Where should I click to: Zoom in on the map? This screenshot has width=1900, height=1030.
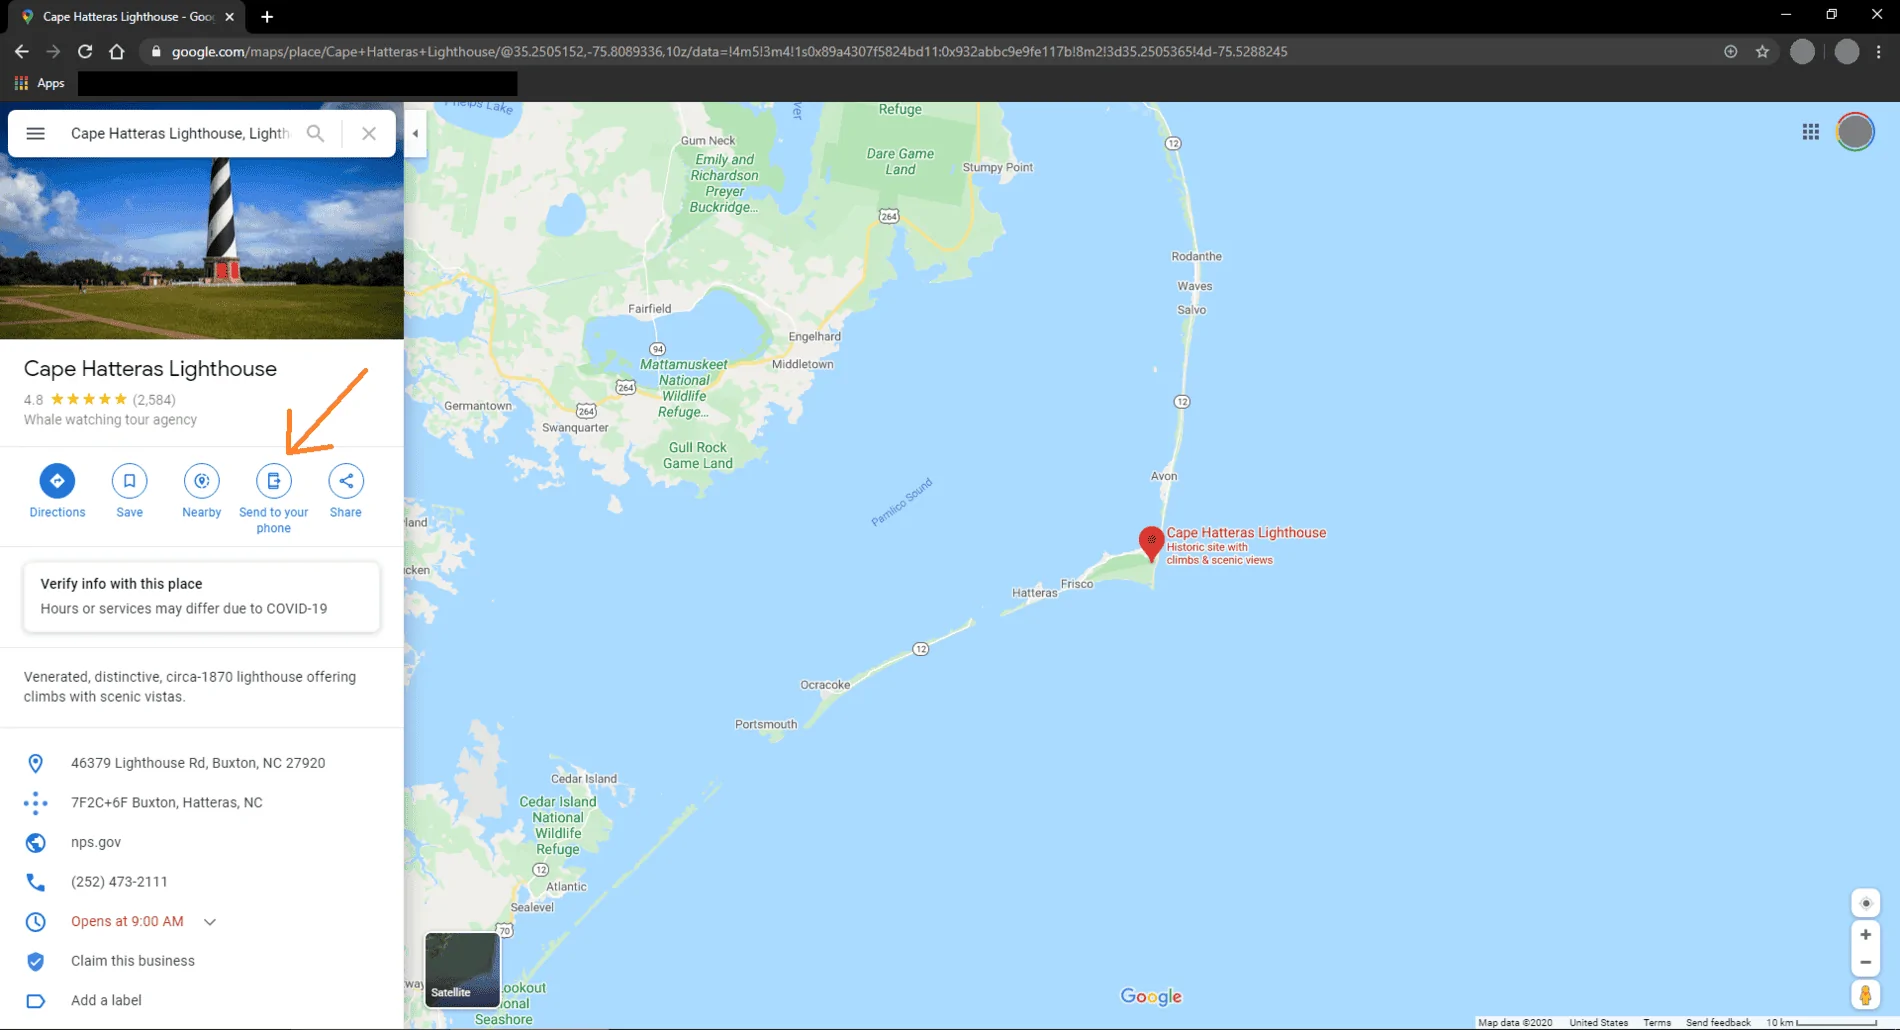tap(1865, 935)
